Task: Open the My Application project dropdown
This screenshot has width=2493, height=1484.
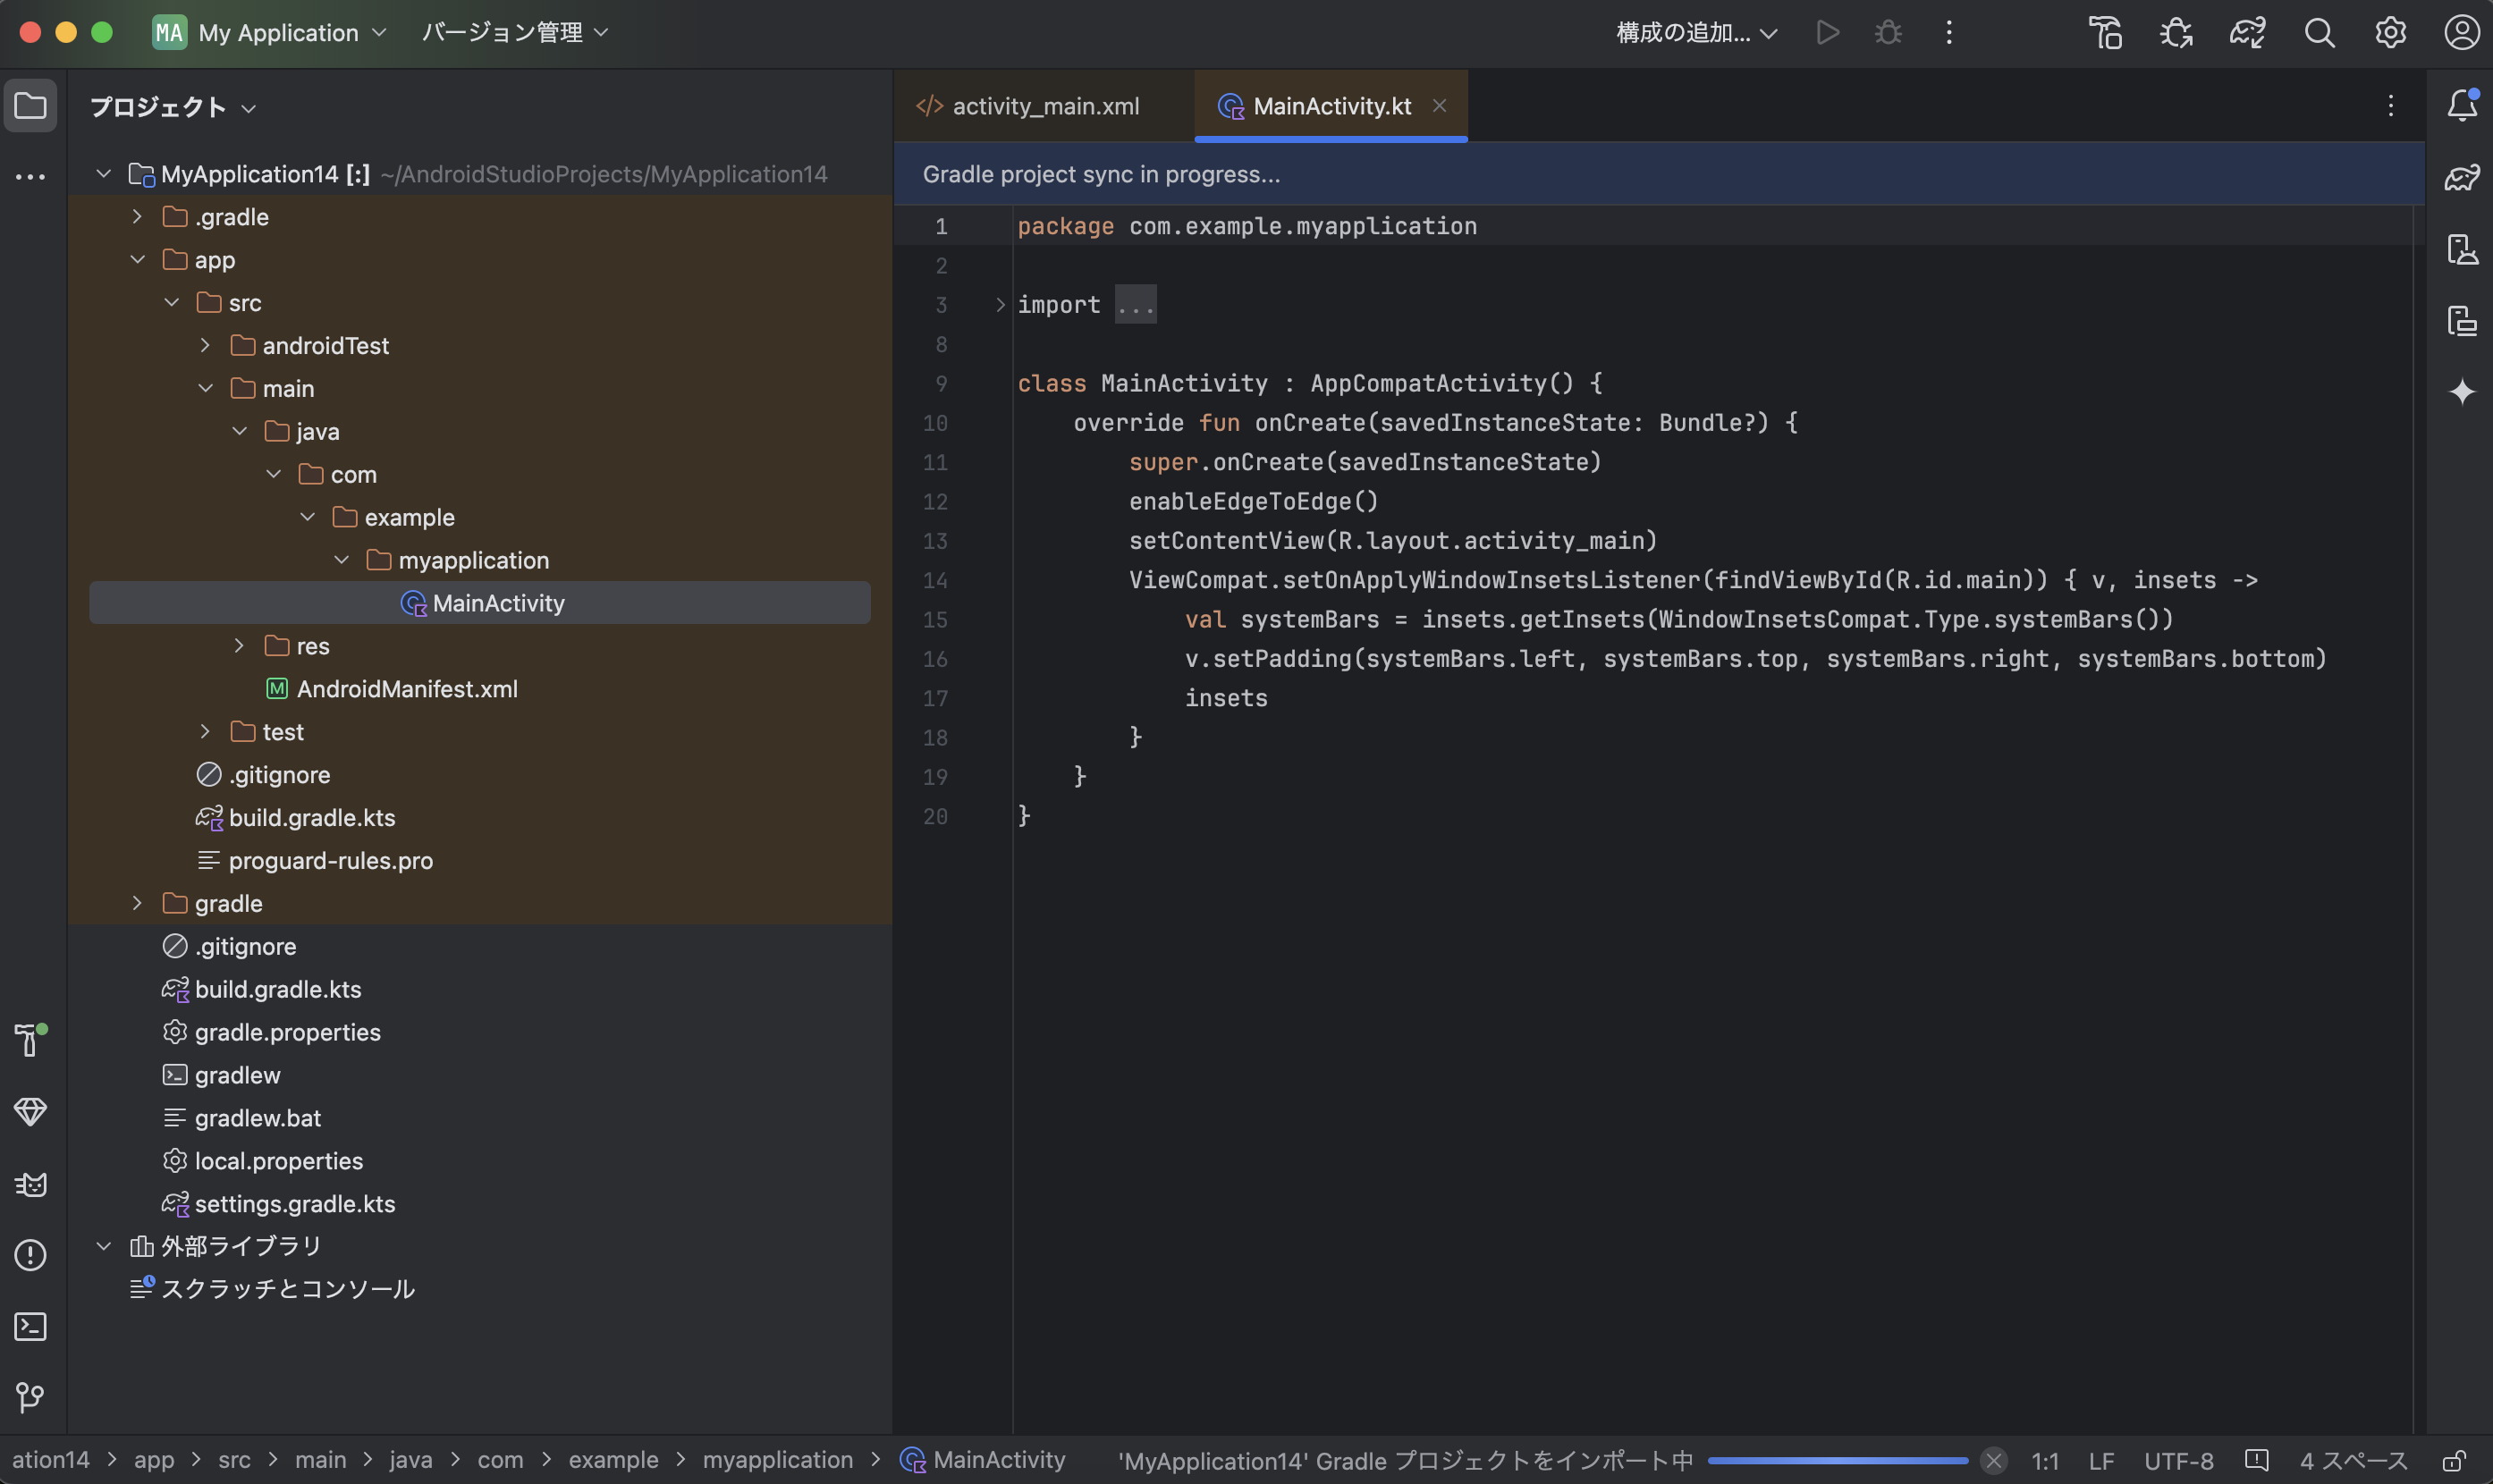Action: click(270, 33)
